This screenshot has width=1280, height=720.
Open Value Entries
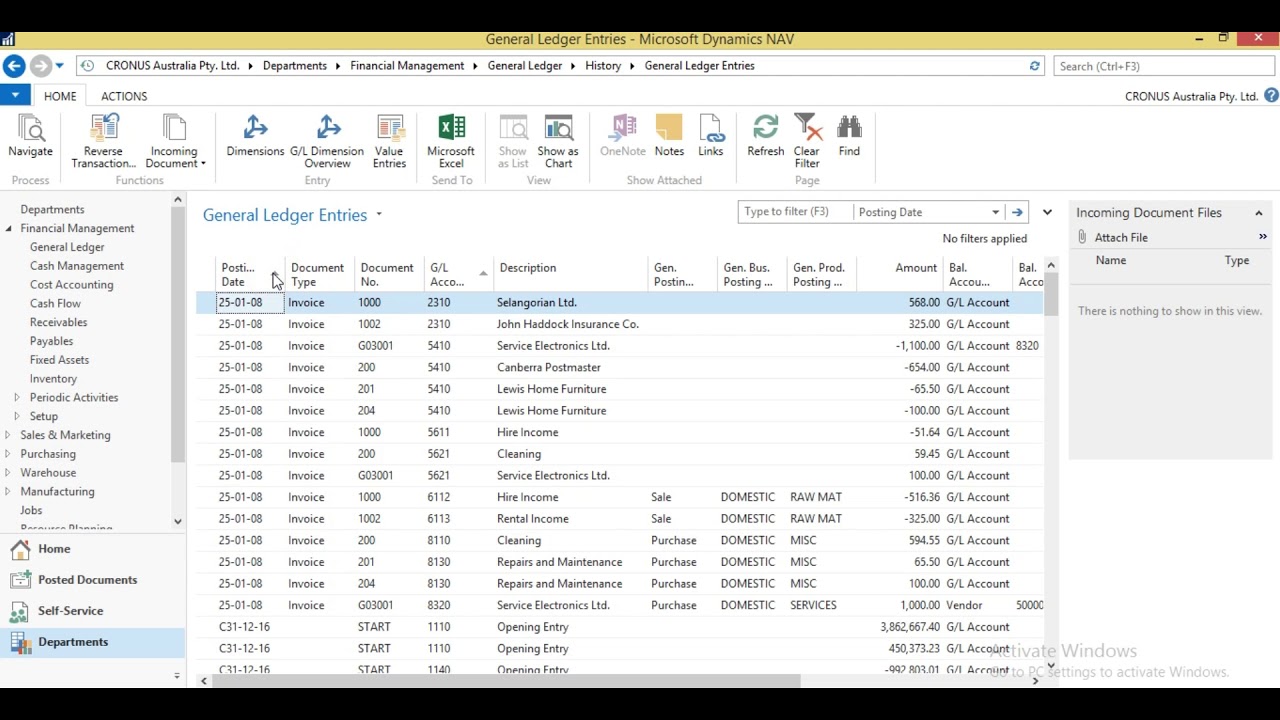(x=389, y=141)
